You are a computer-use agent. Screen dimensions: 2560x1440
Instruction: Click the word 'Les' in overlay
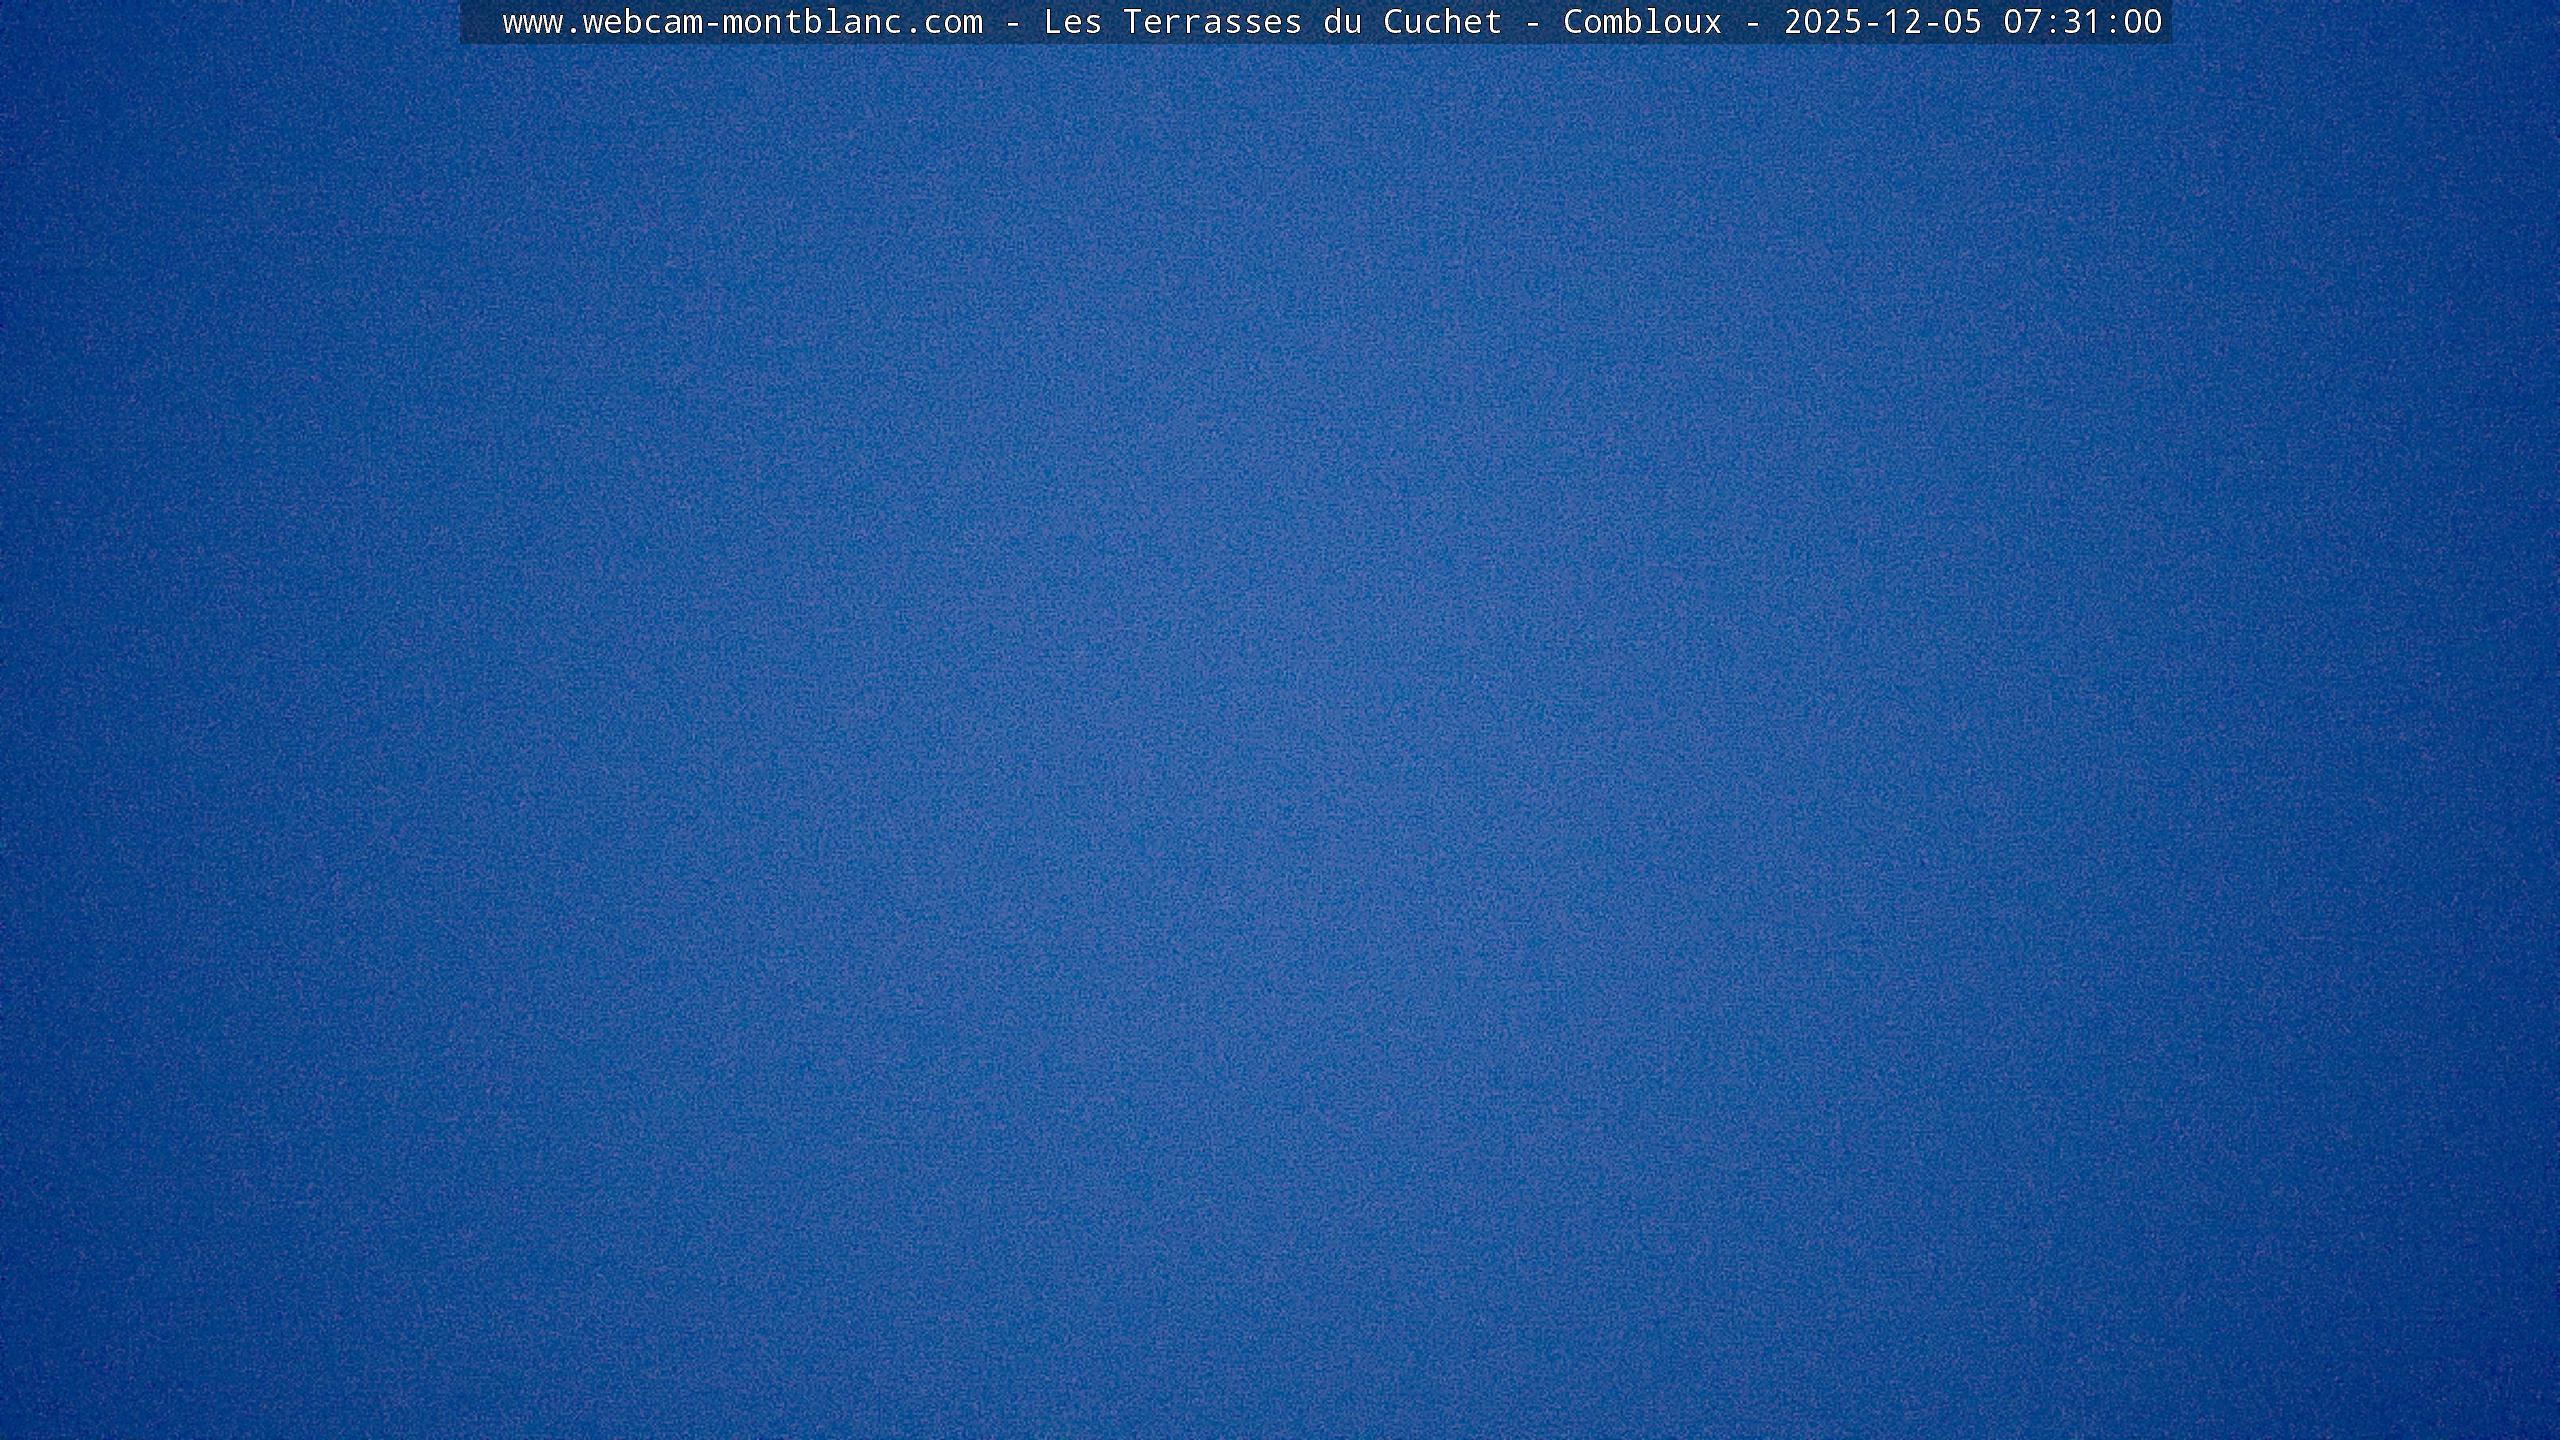tap(1072, 22)
